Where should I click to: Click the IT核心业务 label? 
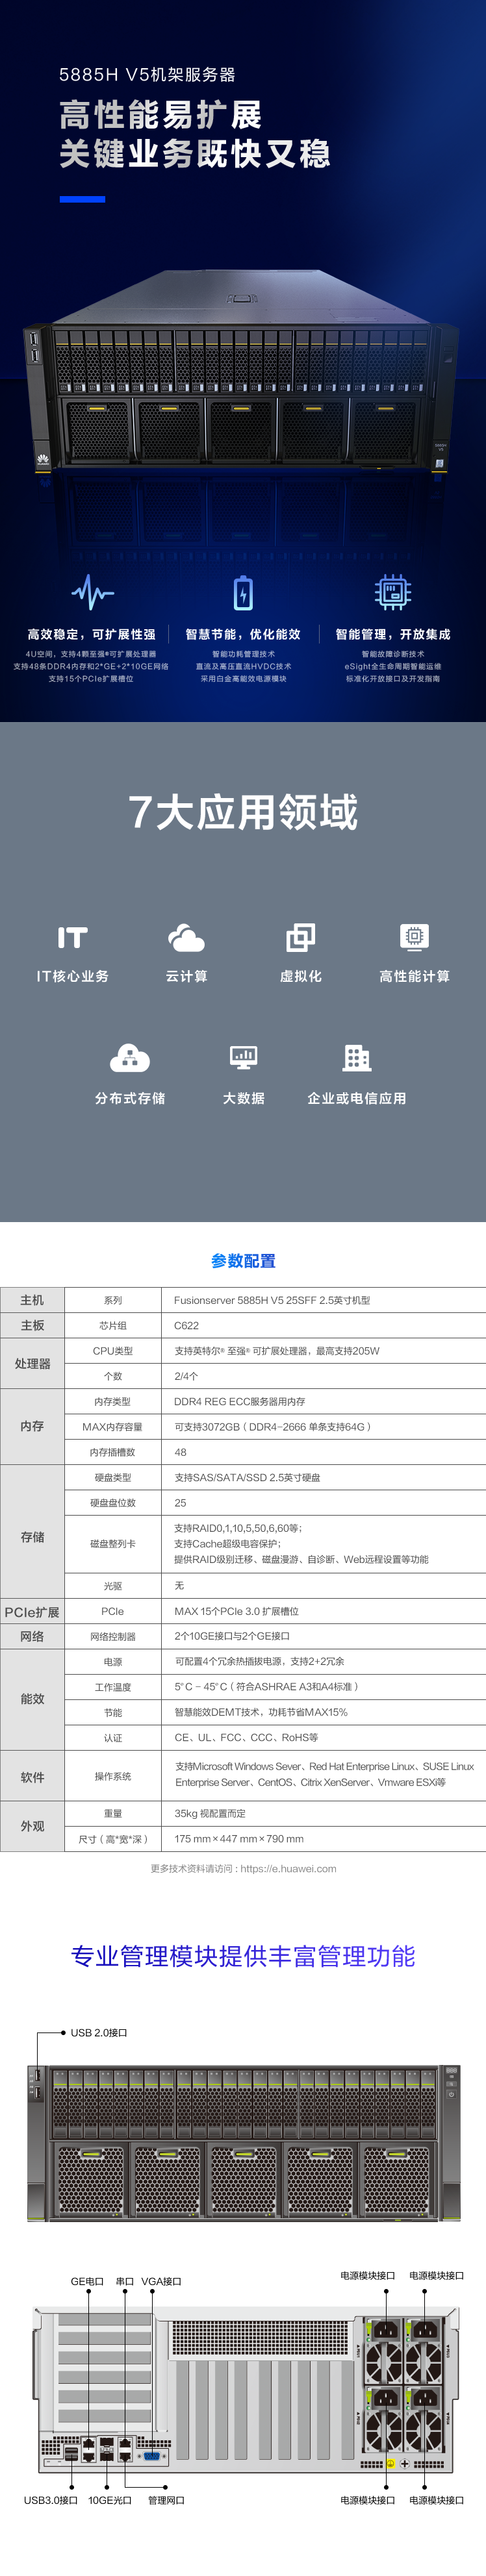72,976
